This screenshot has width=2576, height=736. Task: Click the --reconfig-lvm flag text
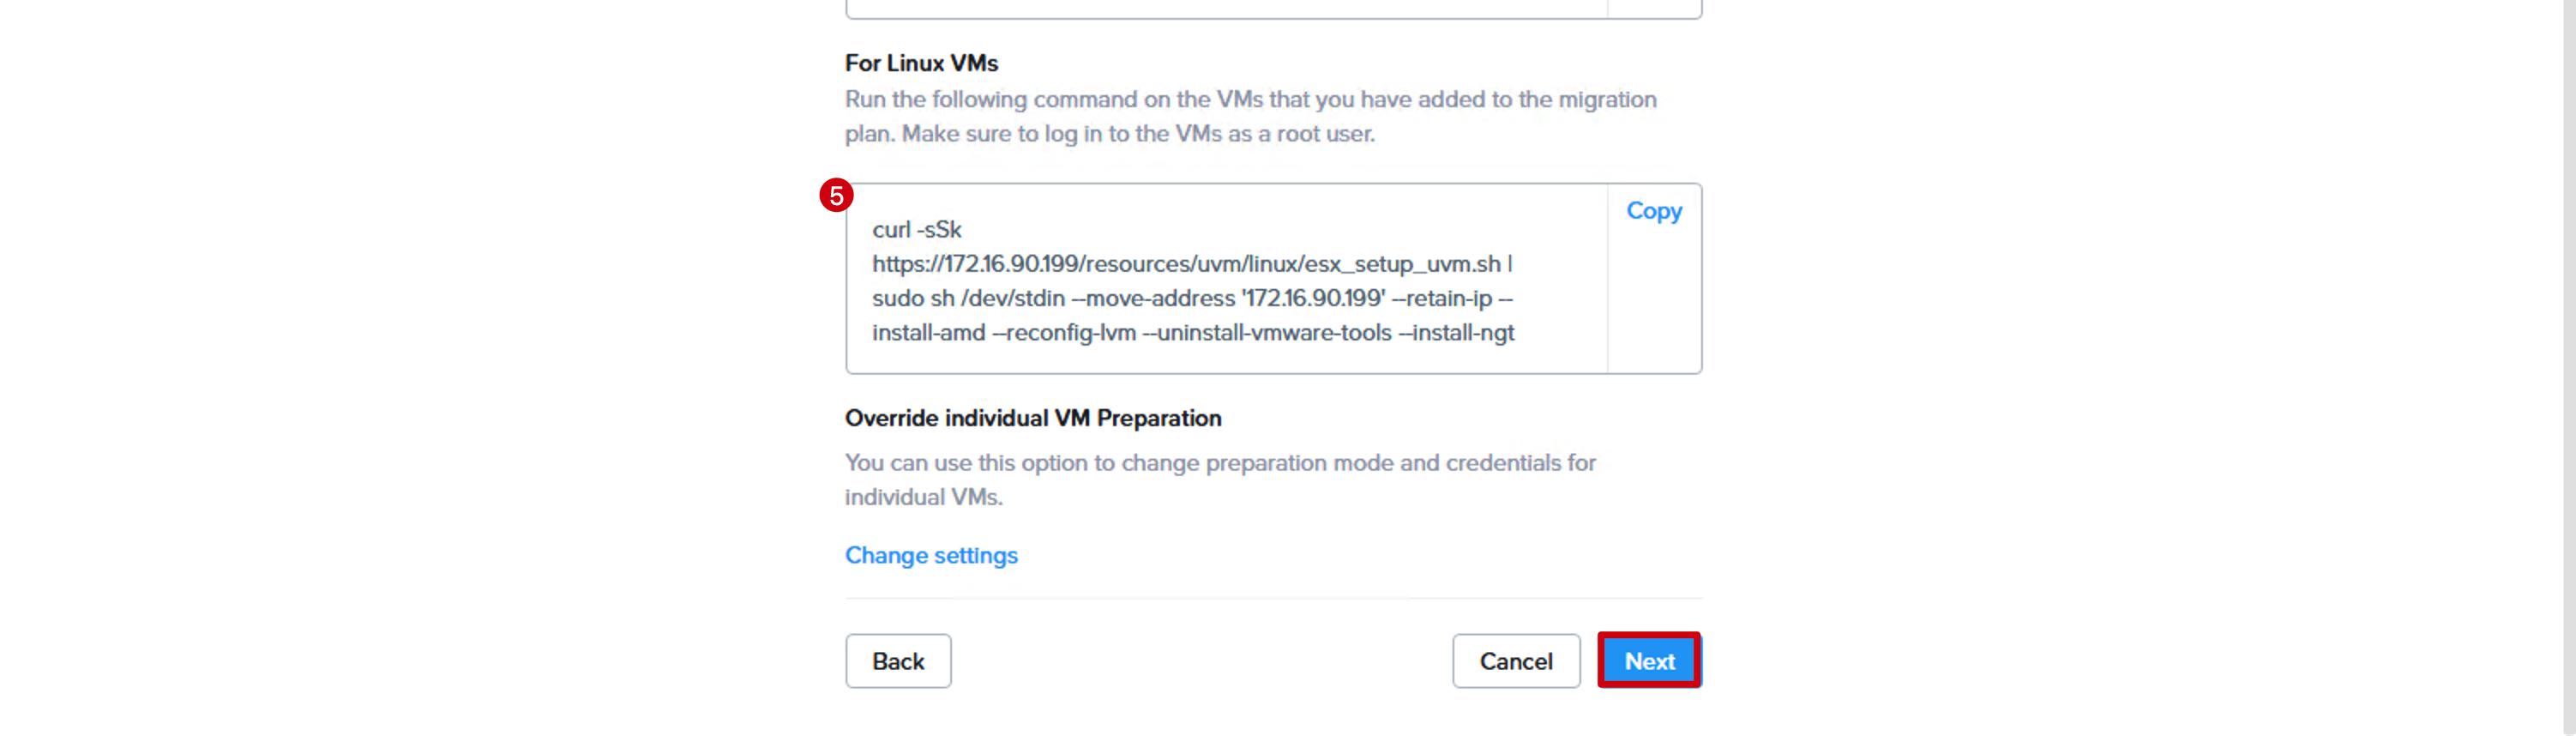pos(1064,333)
